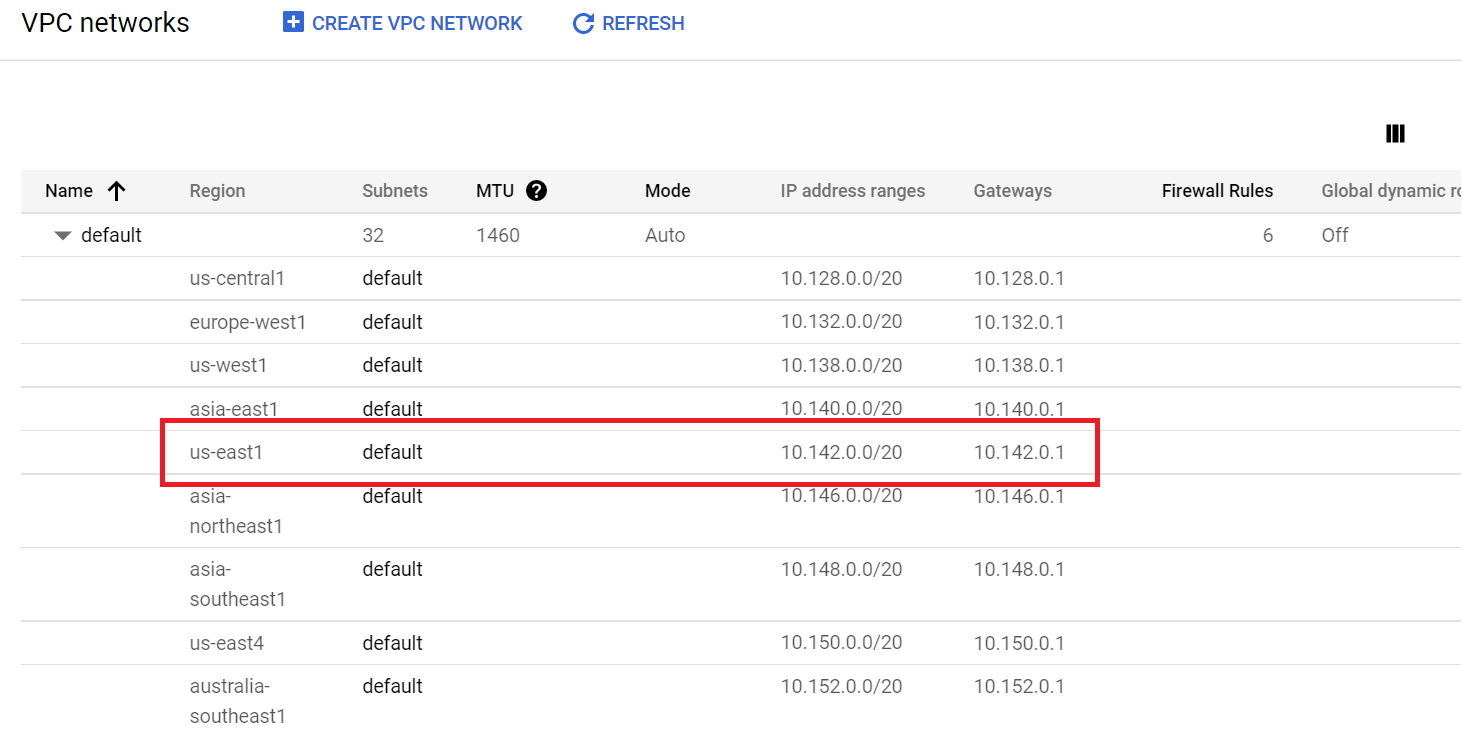Open the default subnet for us-central1
Viewport: 1462px width, 735px height.
tap(392, 278)
